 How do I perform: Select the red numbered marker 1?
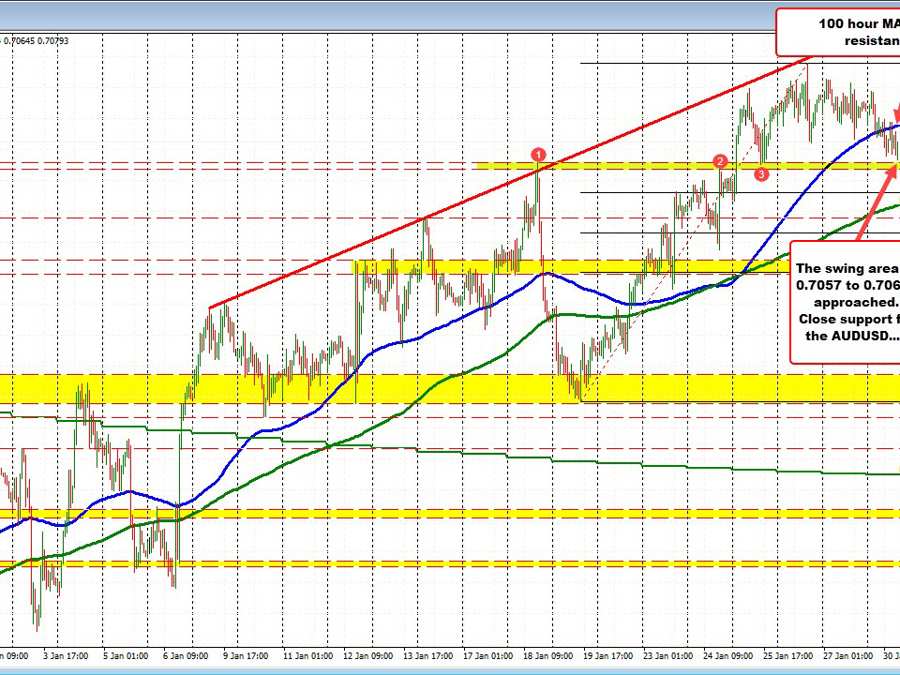[538, 153]
